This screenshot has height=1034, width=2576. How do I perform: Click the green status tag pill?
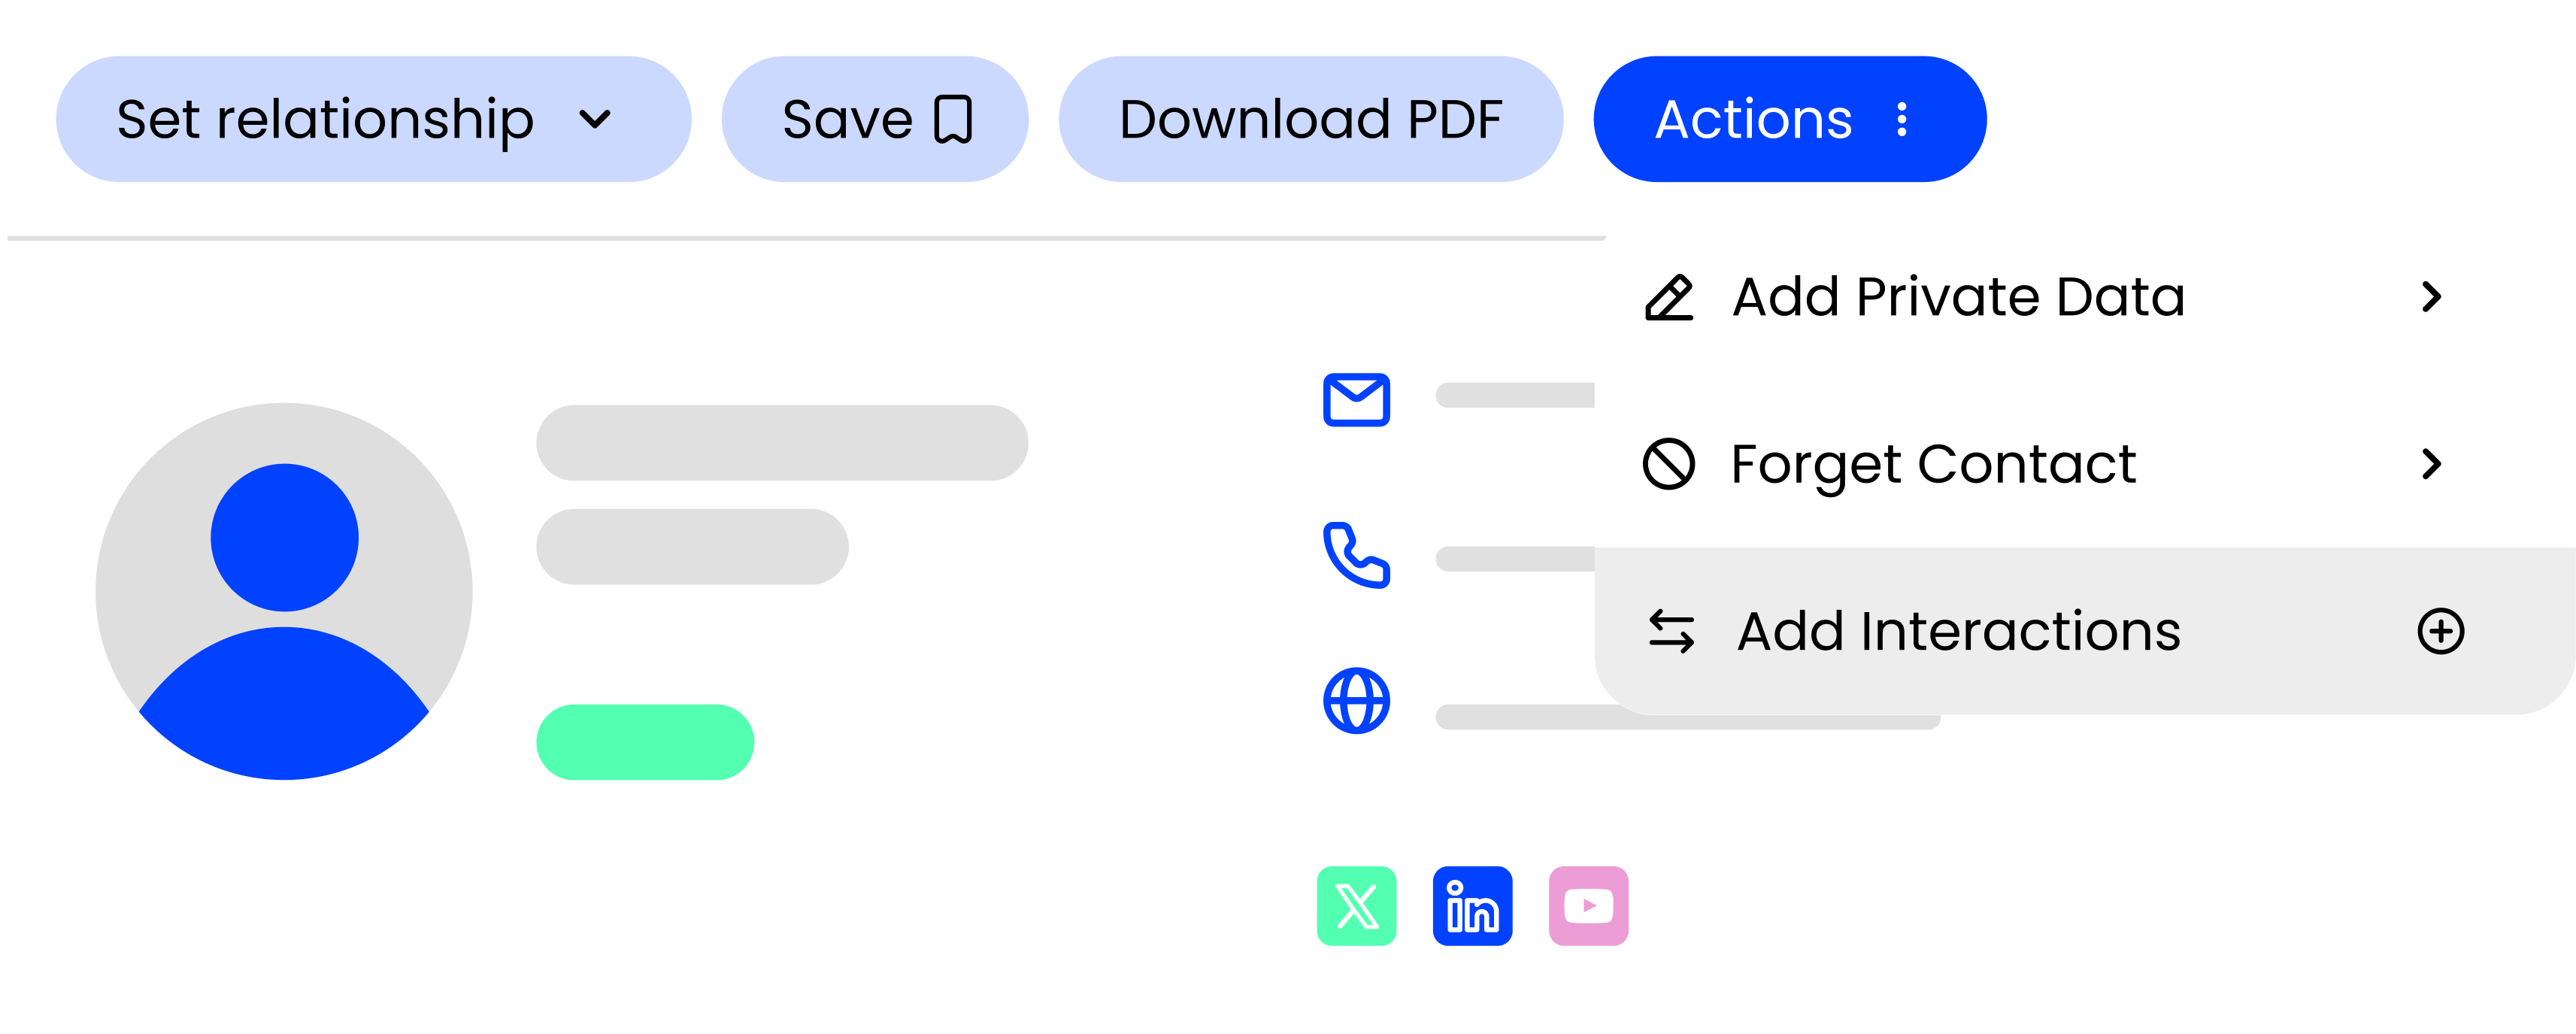(645, 742)
